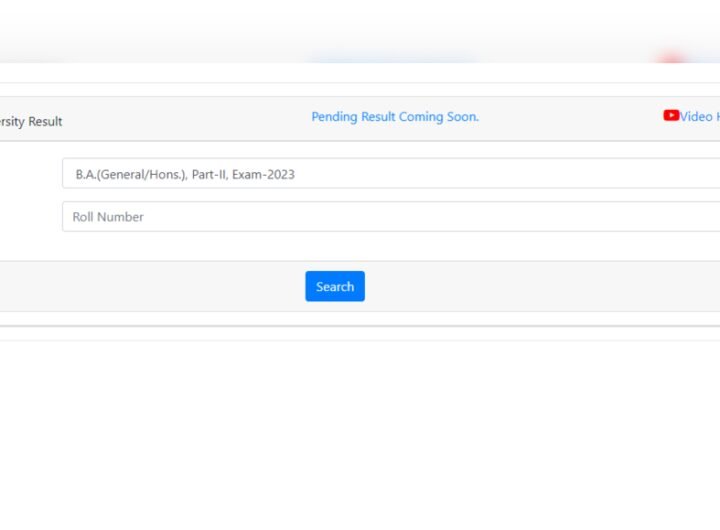Open the Pending Result Coming Soon link
The height and width of the screenshot is (530, 720).
click(395, 117)
